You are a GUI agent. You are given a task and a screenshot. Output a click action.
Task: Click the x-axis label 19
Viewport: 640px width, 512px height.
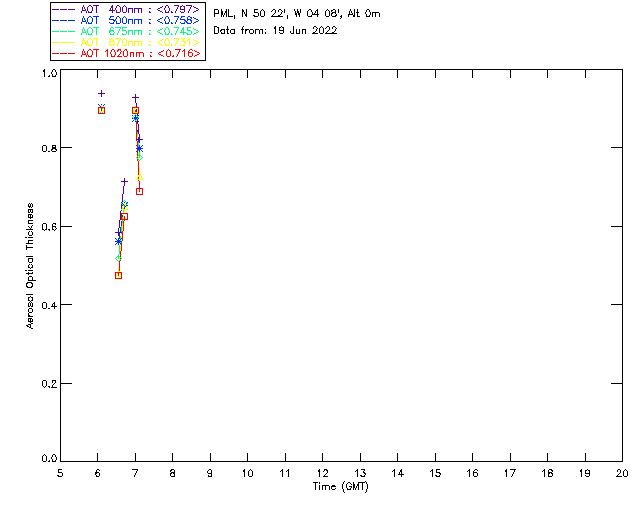coord(585,473)
